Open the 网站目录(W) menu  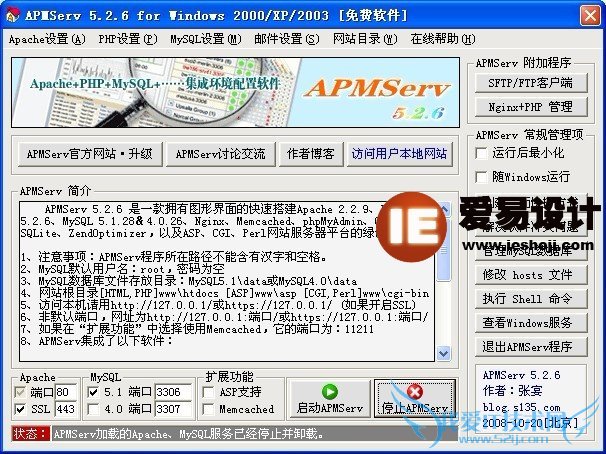tap(365, 39)
